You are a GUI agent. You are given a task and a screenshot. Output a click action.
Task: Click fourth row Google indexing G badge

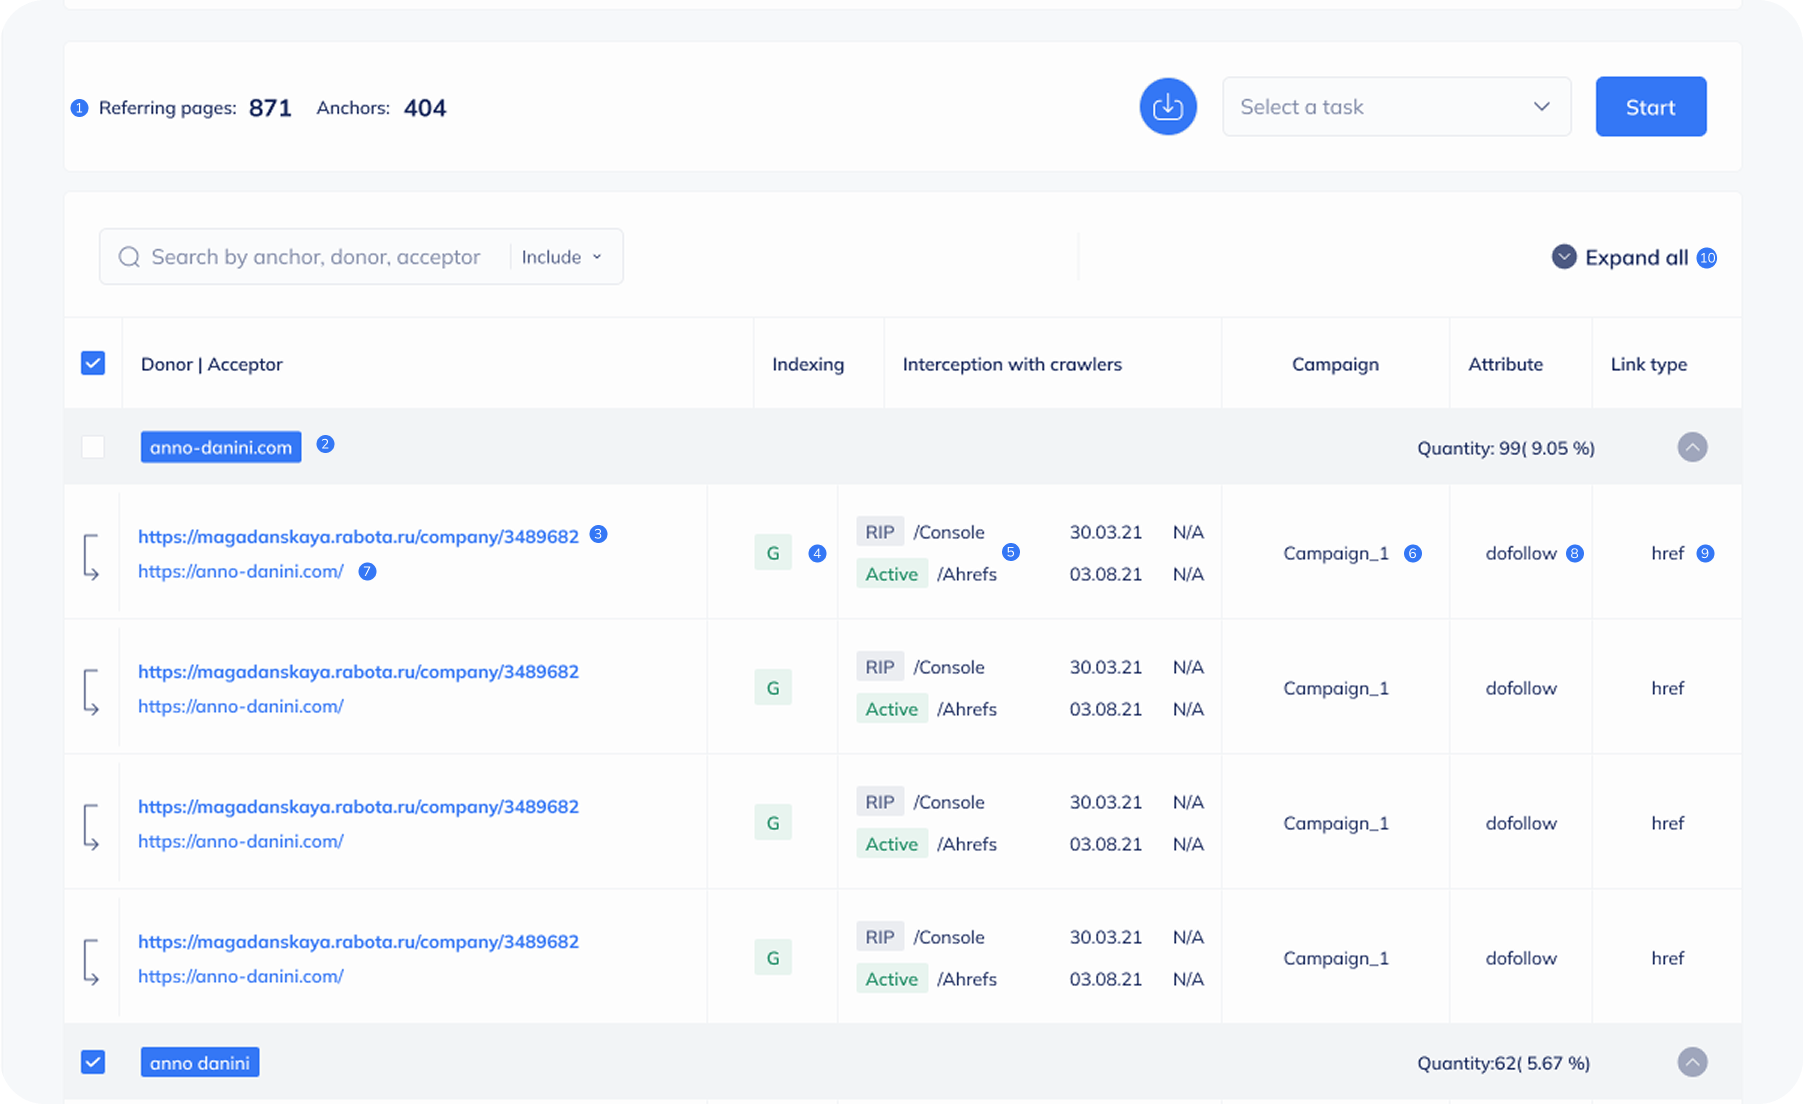(x=773, y=957)
